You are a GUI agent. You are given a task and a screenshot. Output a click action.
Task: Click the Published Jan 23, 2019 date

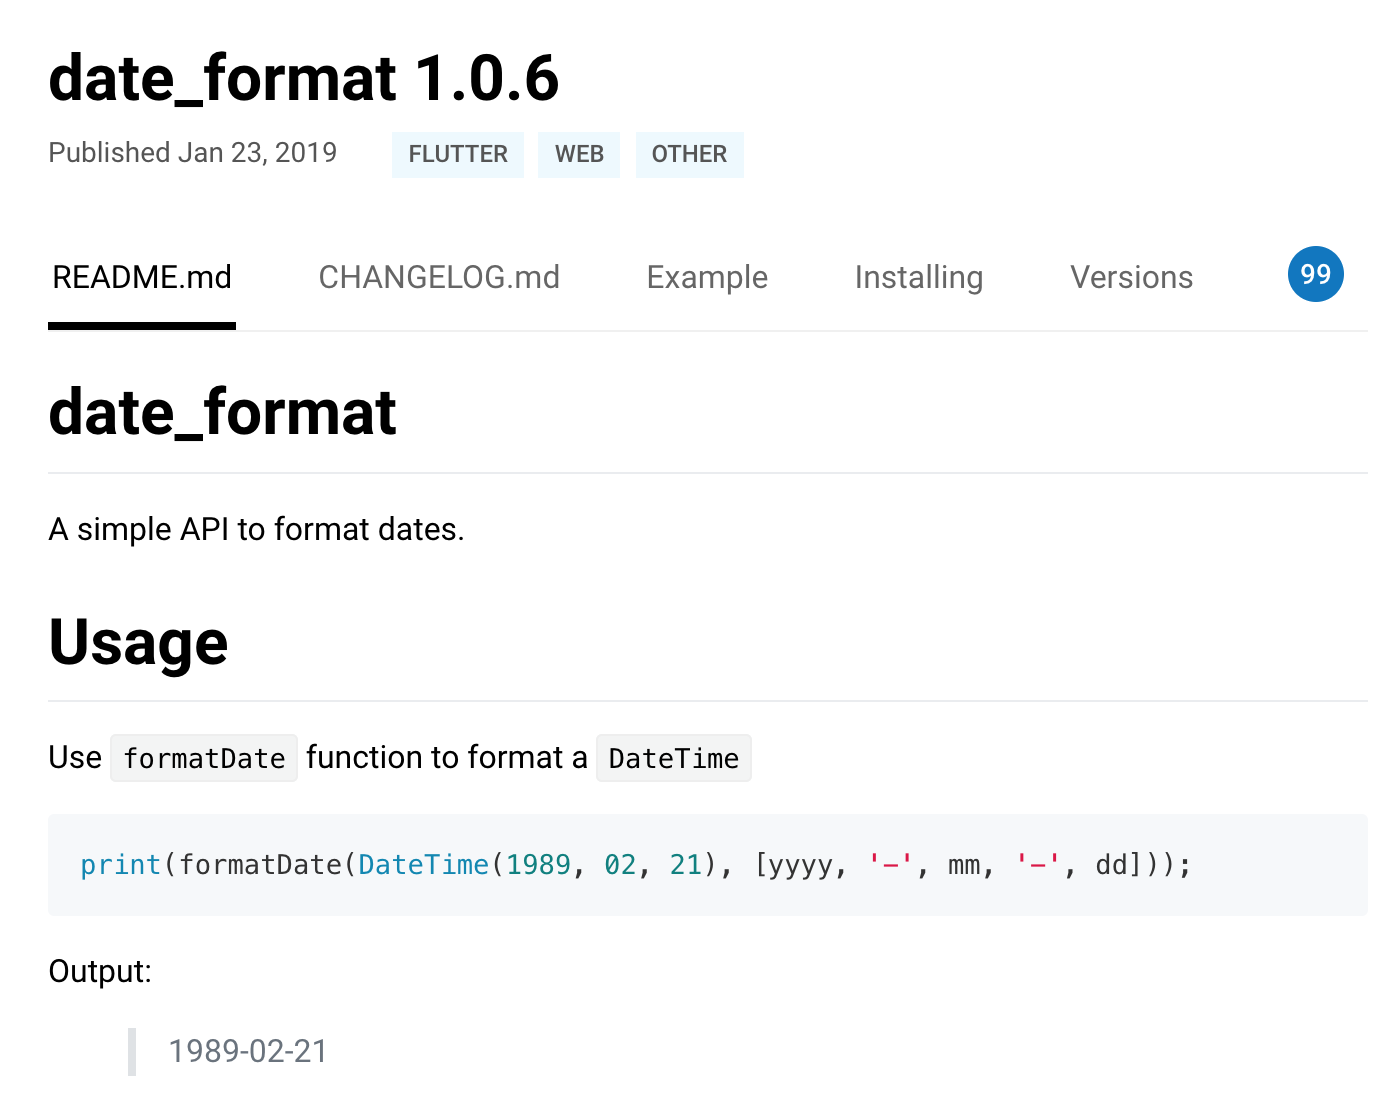(193, 153)
